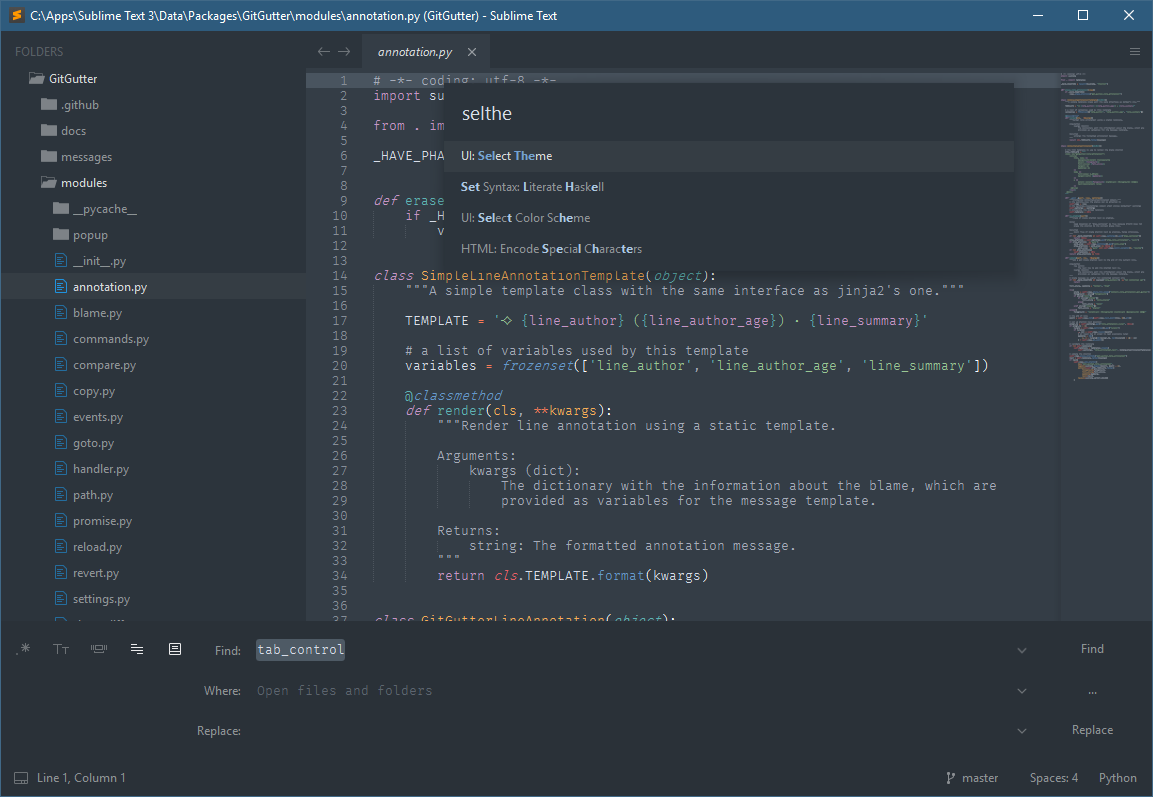Focus the Replace input field
1153x797 pixels.
tap(632, 731)
